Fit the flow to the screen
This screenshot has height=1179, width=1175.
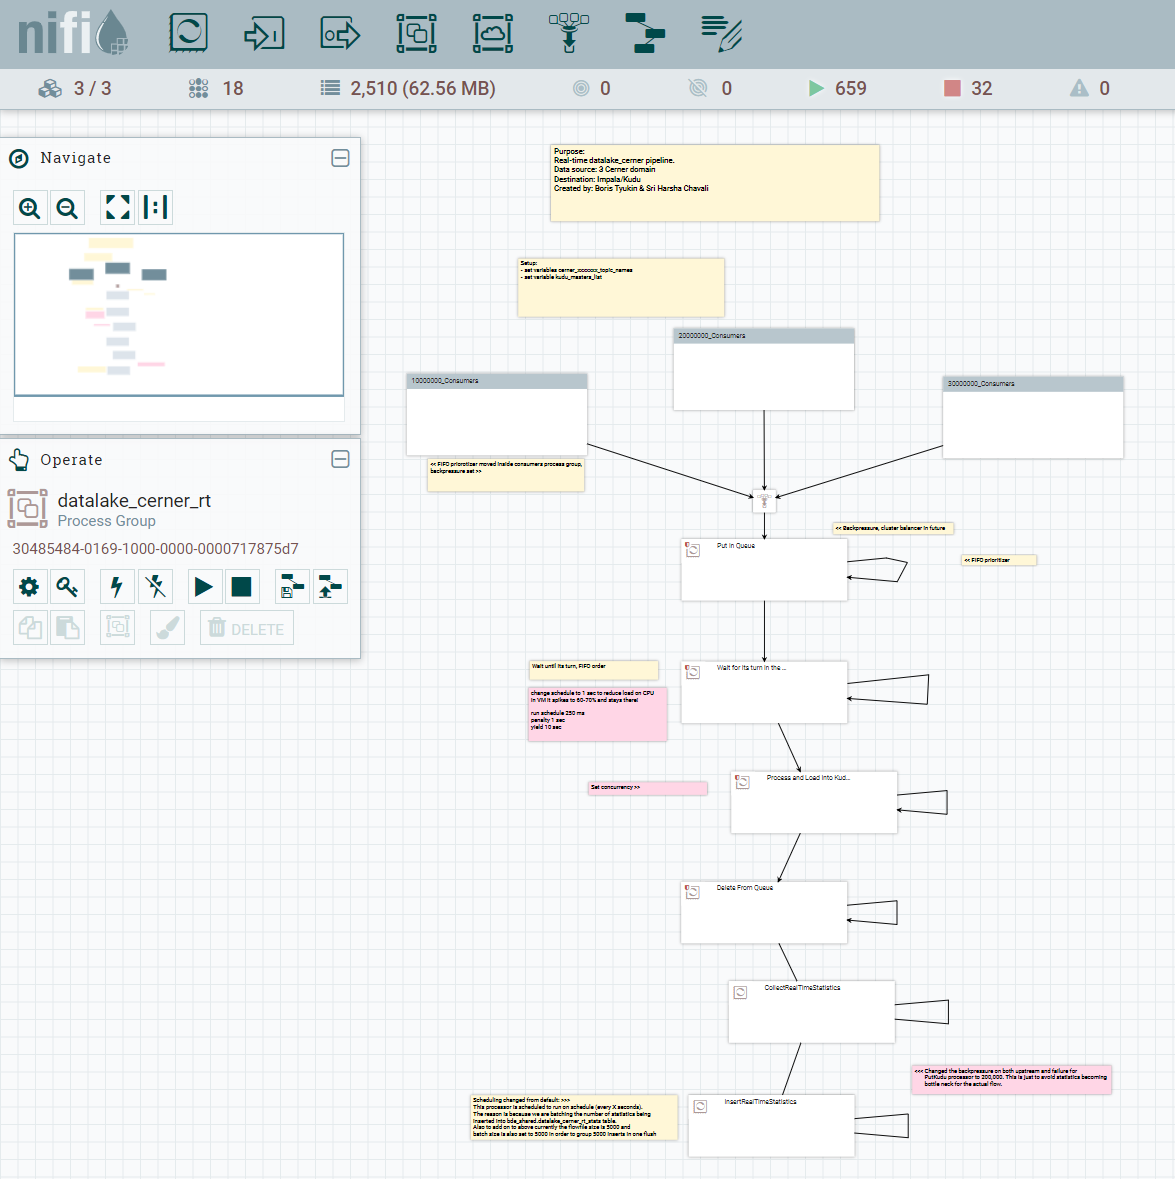pyautogui.click(x=118, y=208)
